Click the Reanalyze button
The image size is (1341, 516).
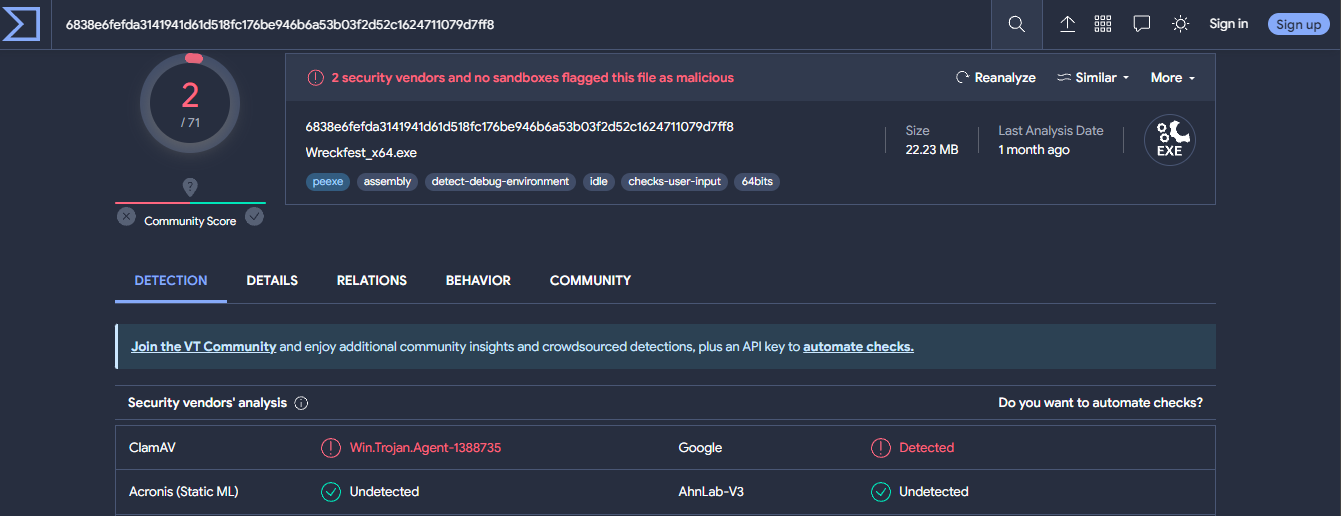tap(995, 78)
